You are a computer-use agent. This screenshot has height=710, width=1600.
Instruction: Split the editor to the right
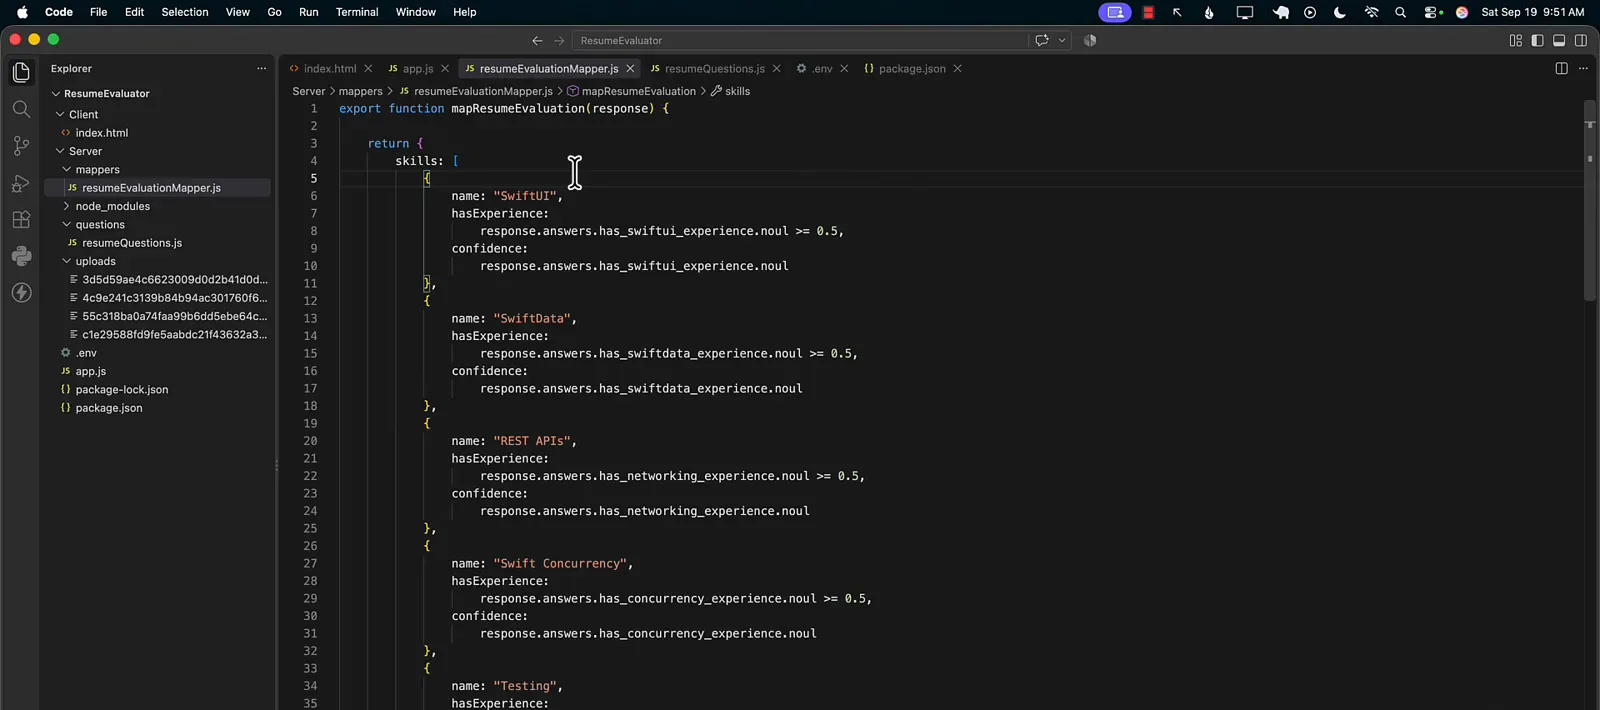tap(1561, 69)
